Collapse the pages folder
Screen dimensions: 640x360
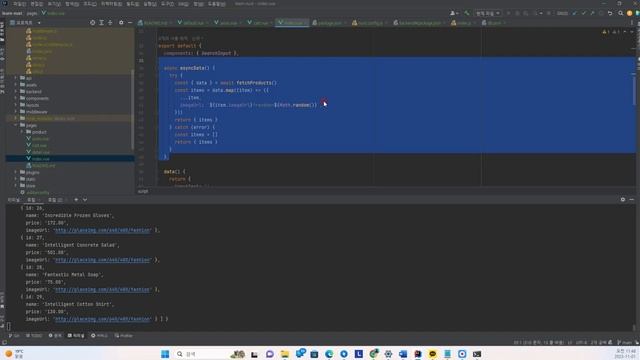coord(16,125)
